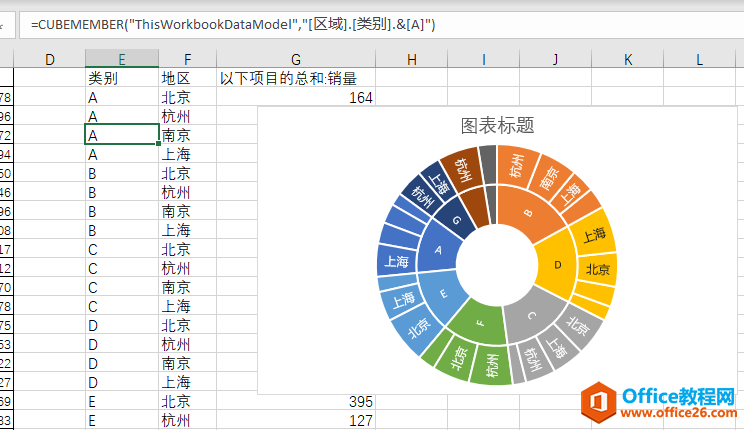Image resolution: width=744 pixels, height=430 pixels.
Task: Click the 地区 header cell
Action: (187, 78)
